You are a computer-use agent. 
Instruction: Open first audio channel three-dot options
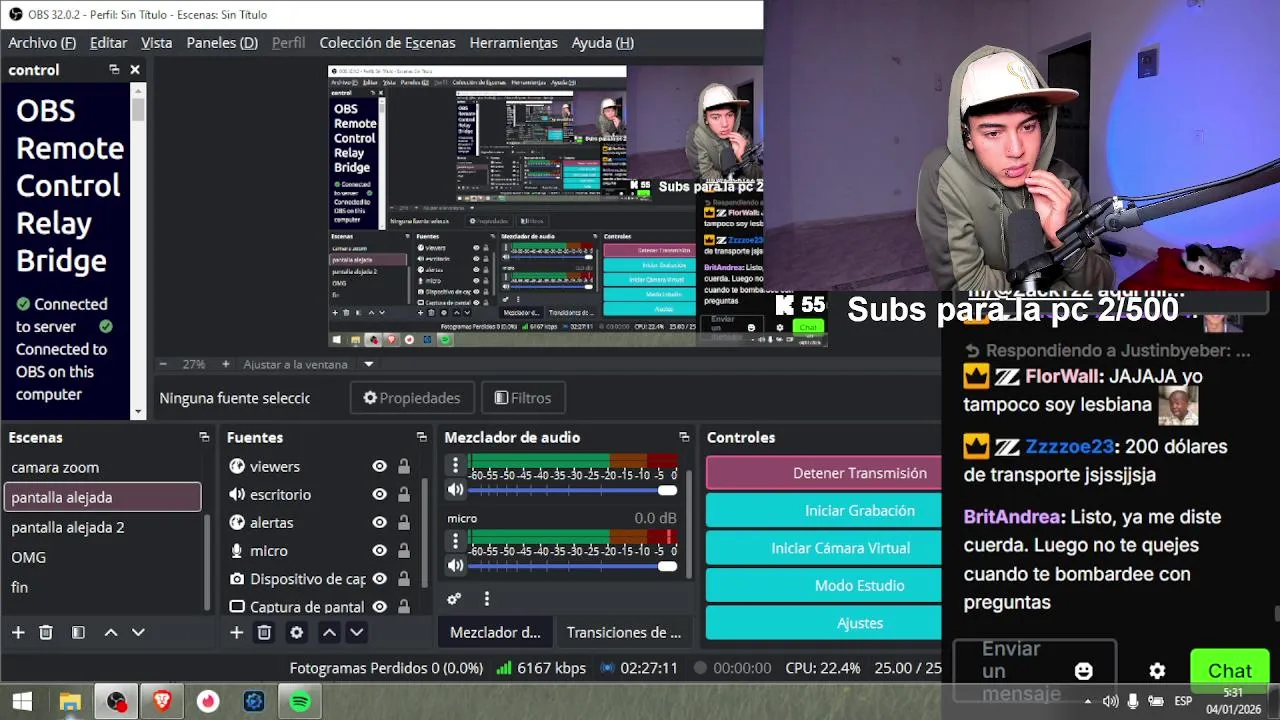[x=455, y=465]
